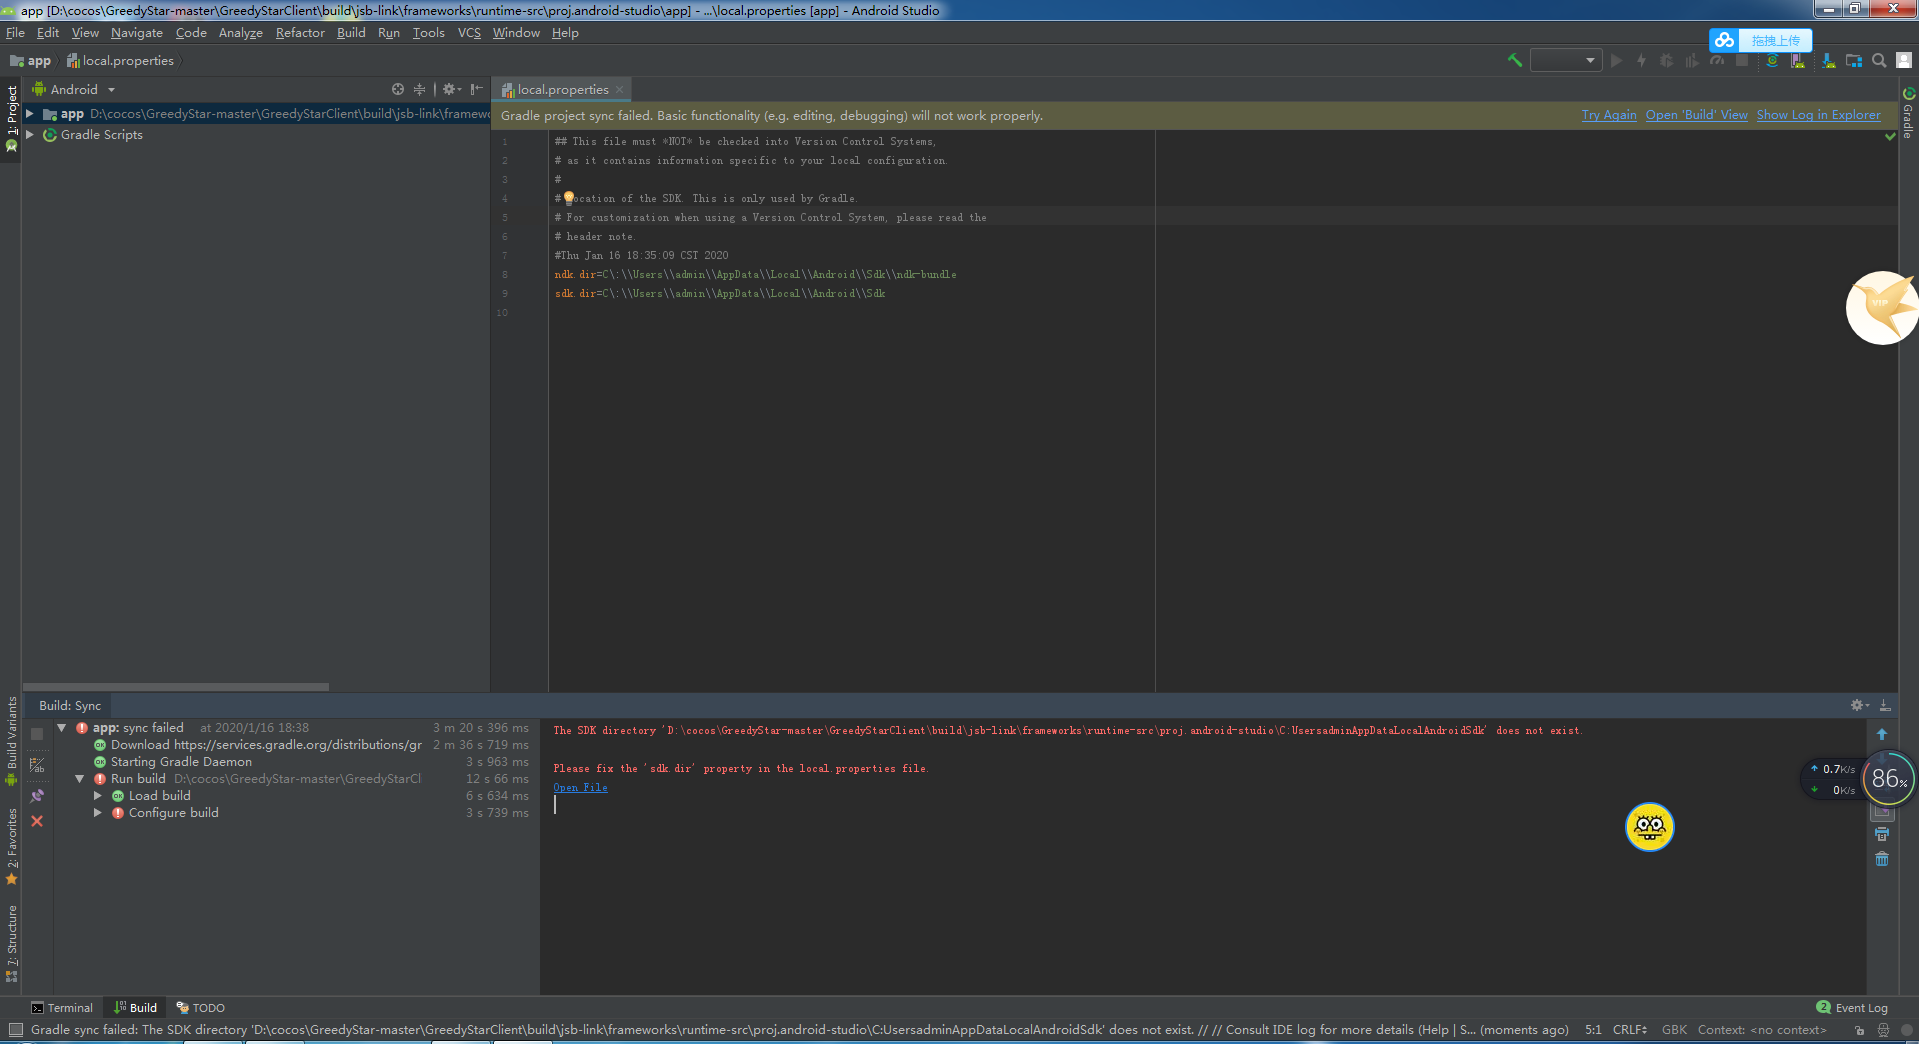Click Sync Project with Gradle Files icon

tap(1772, 61)
